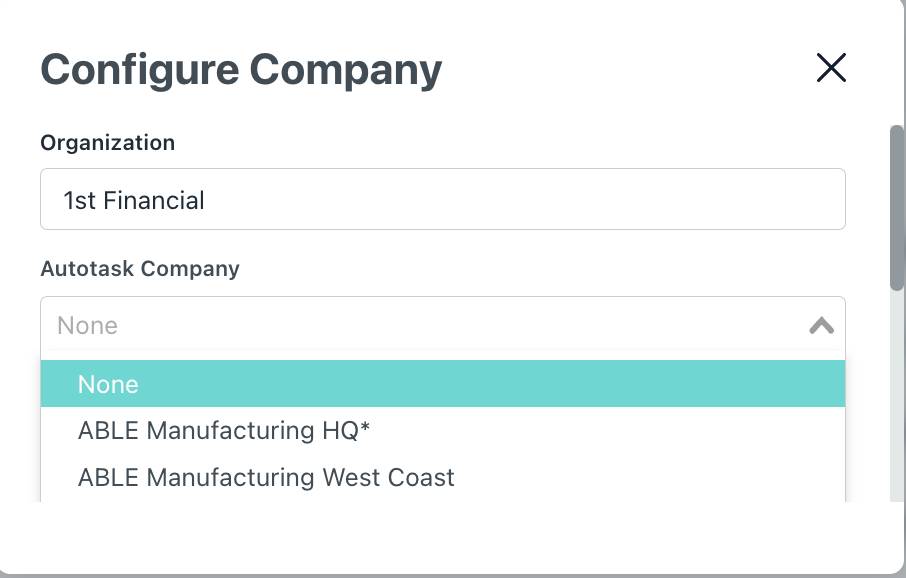Click empty footer area of the dialog
Image resolution: width=906 pixels, height=578 pixels.
point(442,538)
